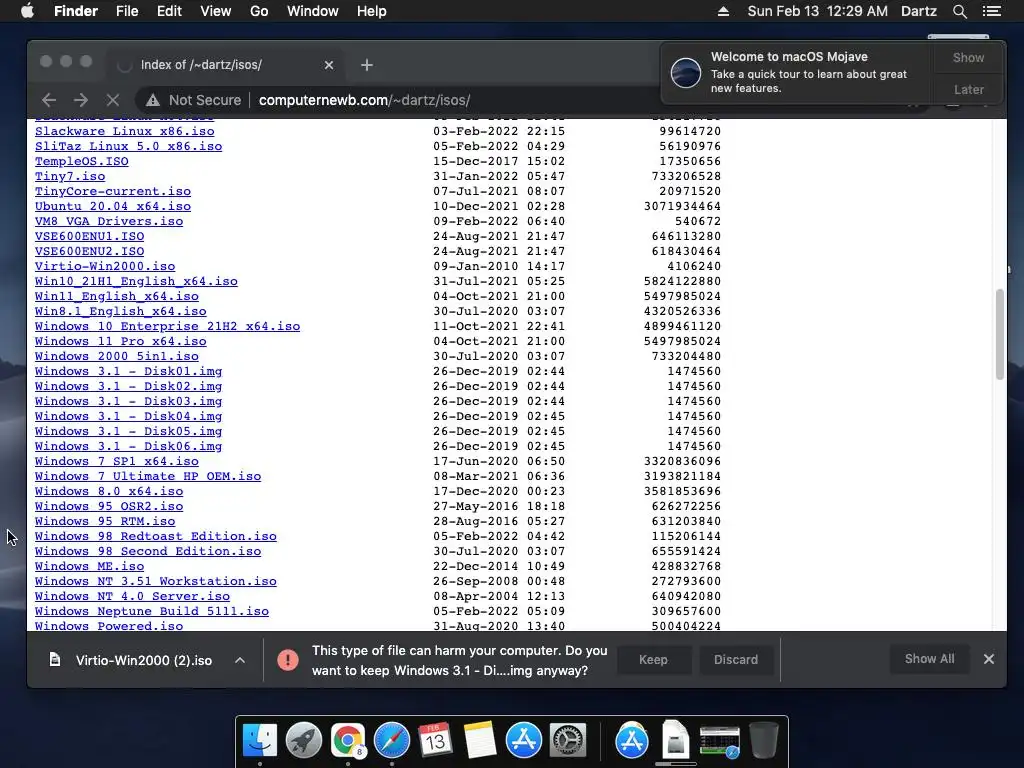Discard the flagged download
Image resolution: width=1024 pixels, height=768 pixels.
[x=735, y=660]
